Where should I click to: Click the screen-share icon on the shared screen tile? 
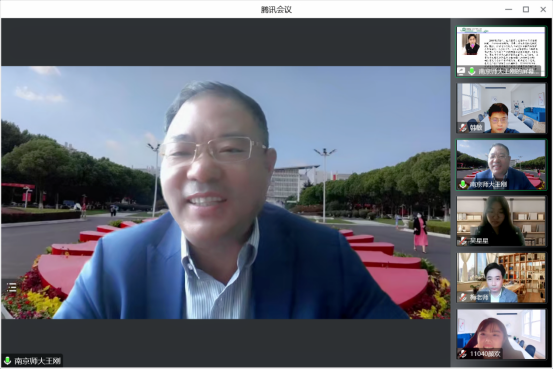coord(461,71)
